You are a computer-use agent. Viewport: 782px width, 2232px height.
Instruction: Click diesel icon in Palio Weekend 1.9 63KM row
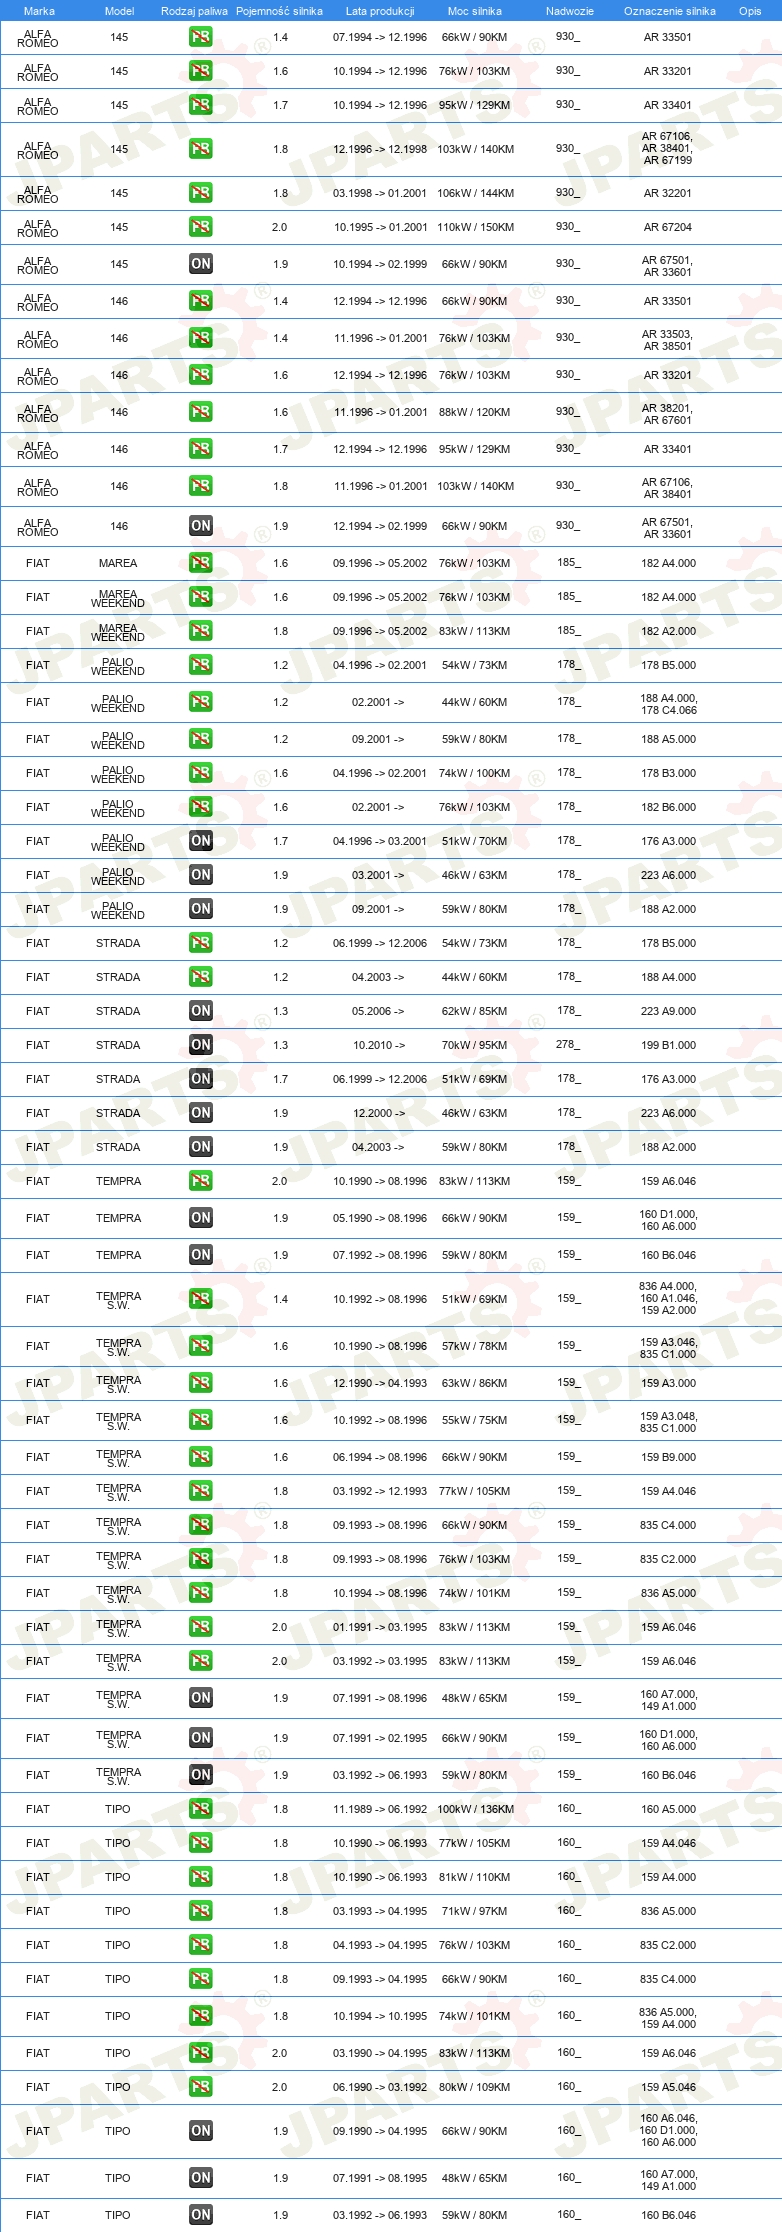pos(201,875)
